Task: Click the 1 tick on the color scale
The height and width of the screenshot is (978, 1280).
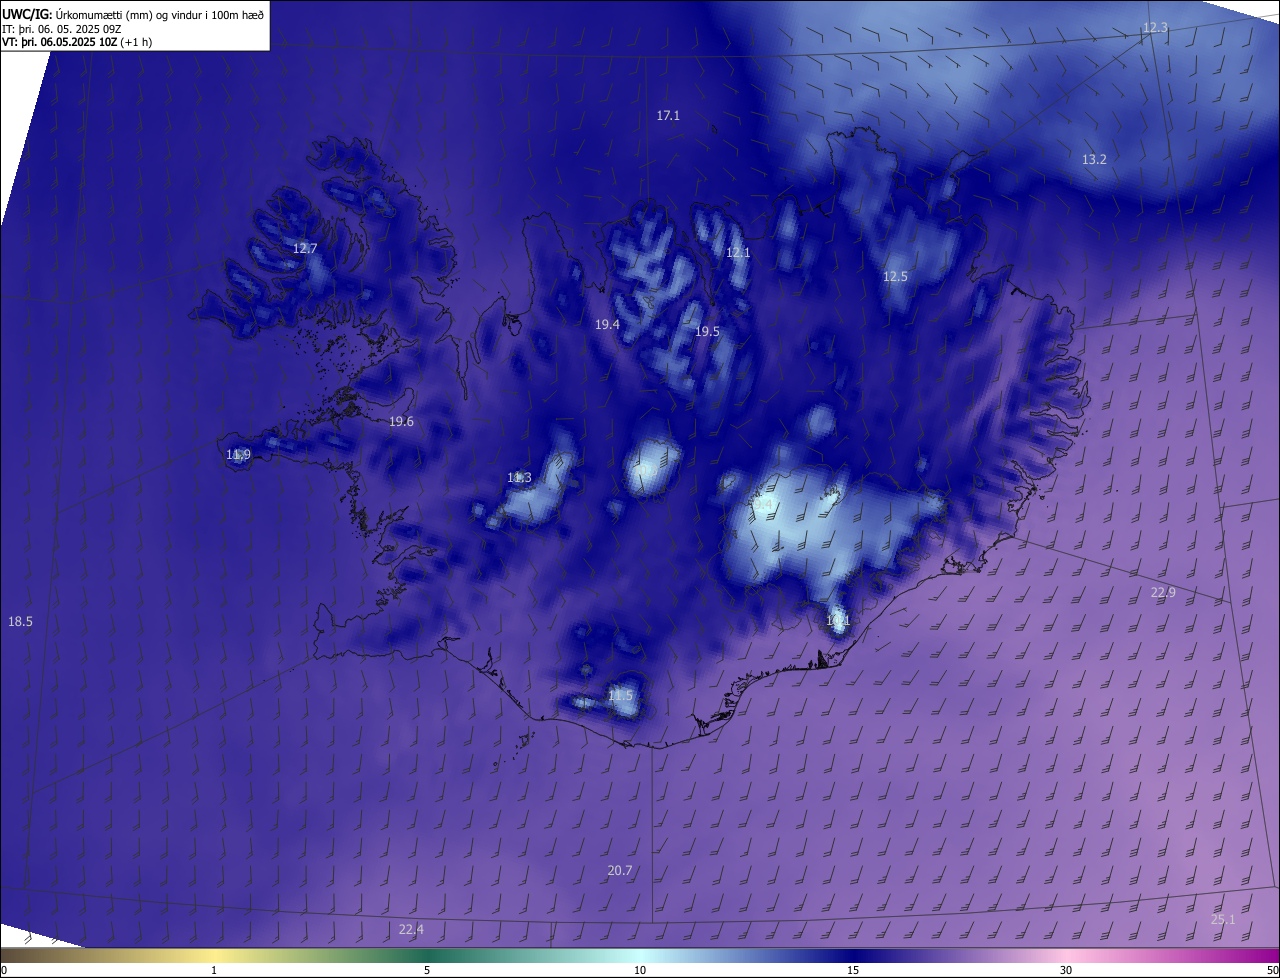Action: (214, 971)
